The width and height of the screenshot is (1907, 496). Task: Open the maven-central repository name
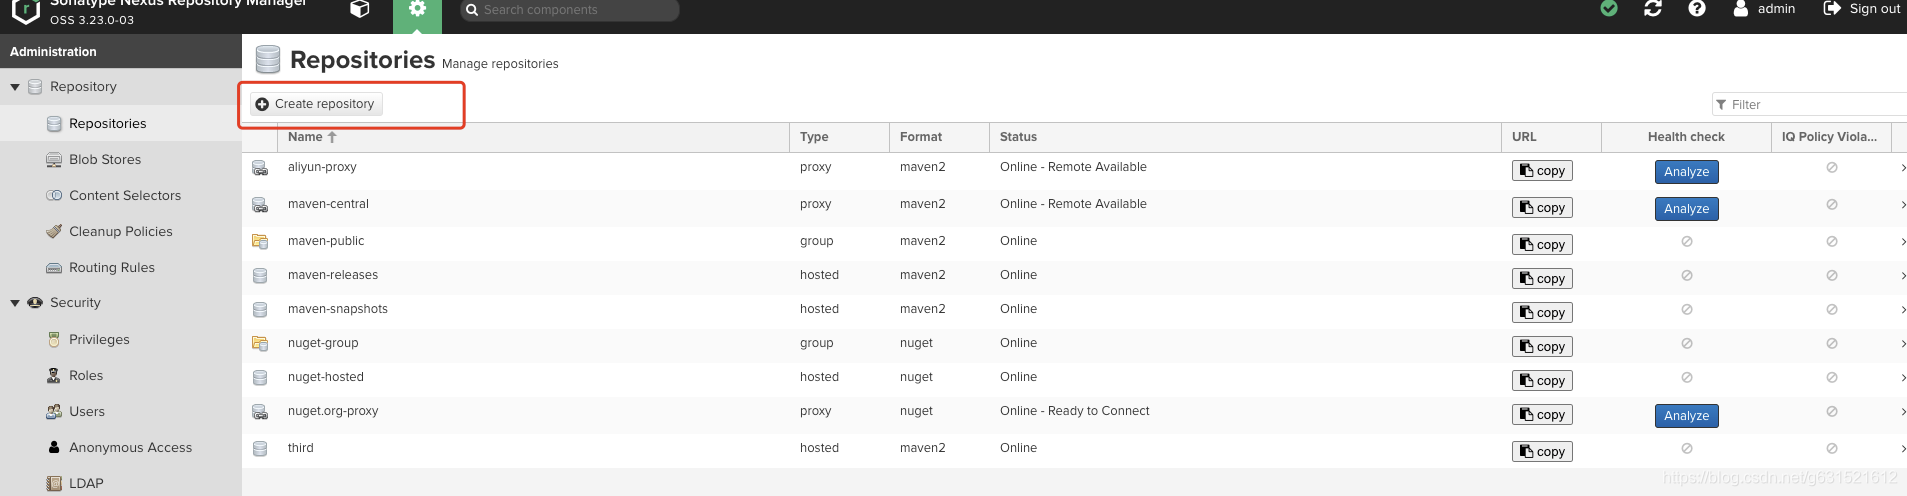[328, 204]
